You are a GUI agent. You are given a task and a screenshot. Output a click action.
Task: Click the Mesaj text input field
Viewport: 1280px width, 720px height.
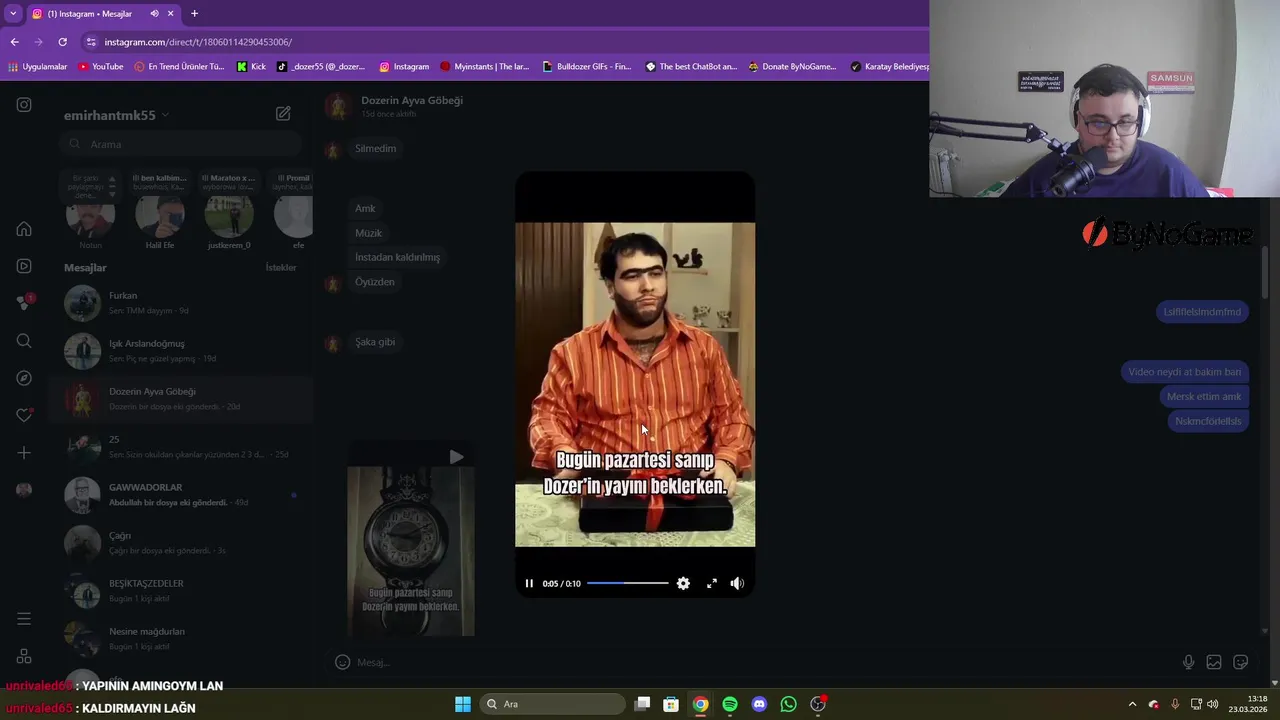click(765, 662)
